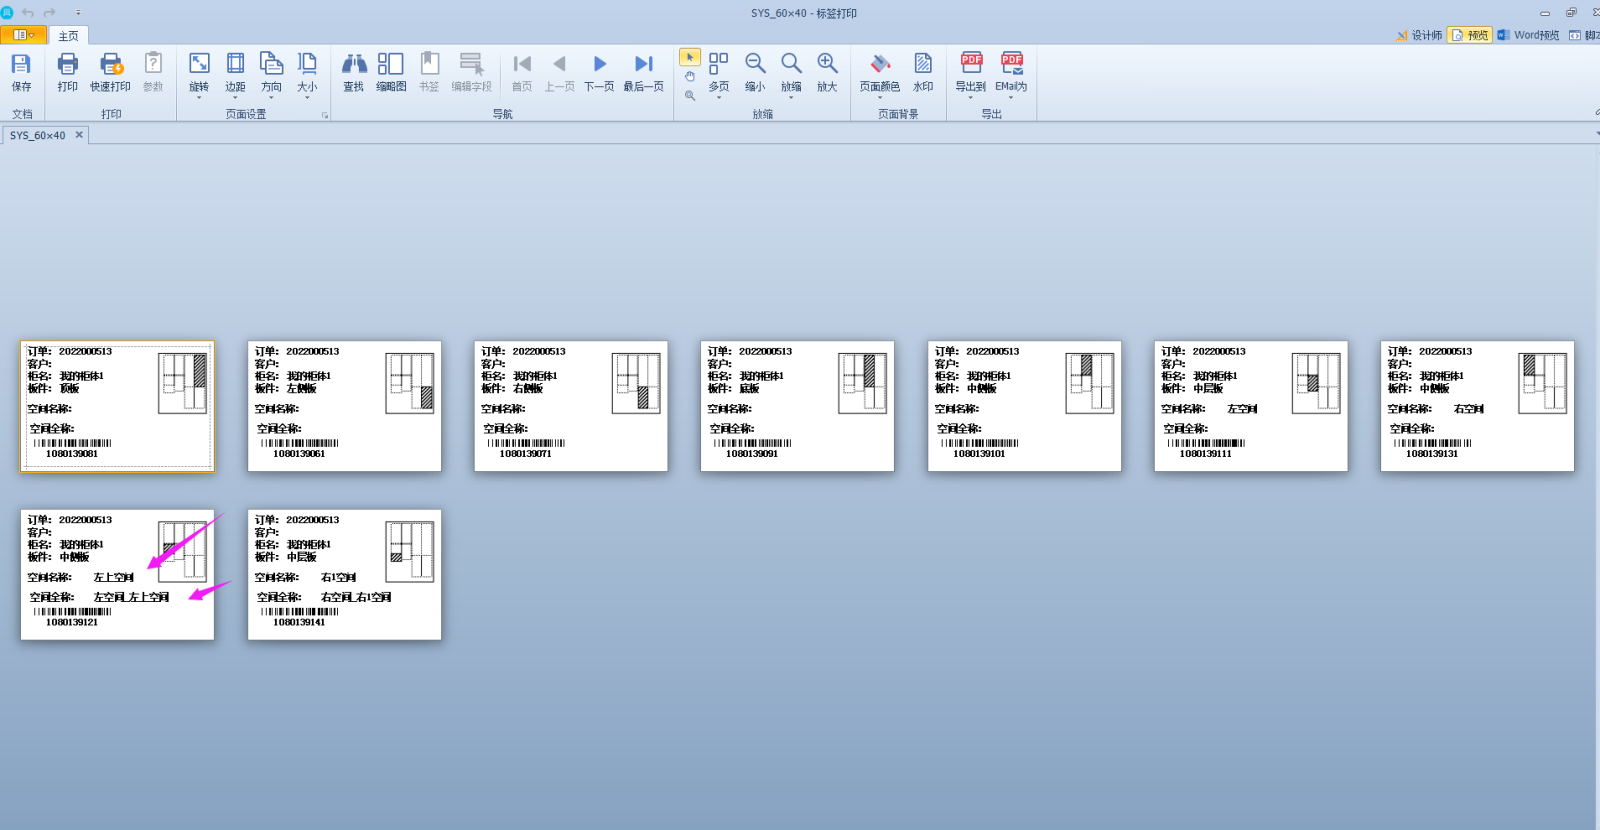Screen dimensions: 1600x830
Task: Switch to 预览 preview mode
Action: (x=1470, y=35)
